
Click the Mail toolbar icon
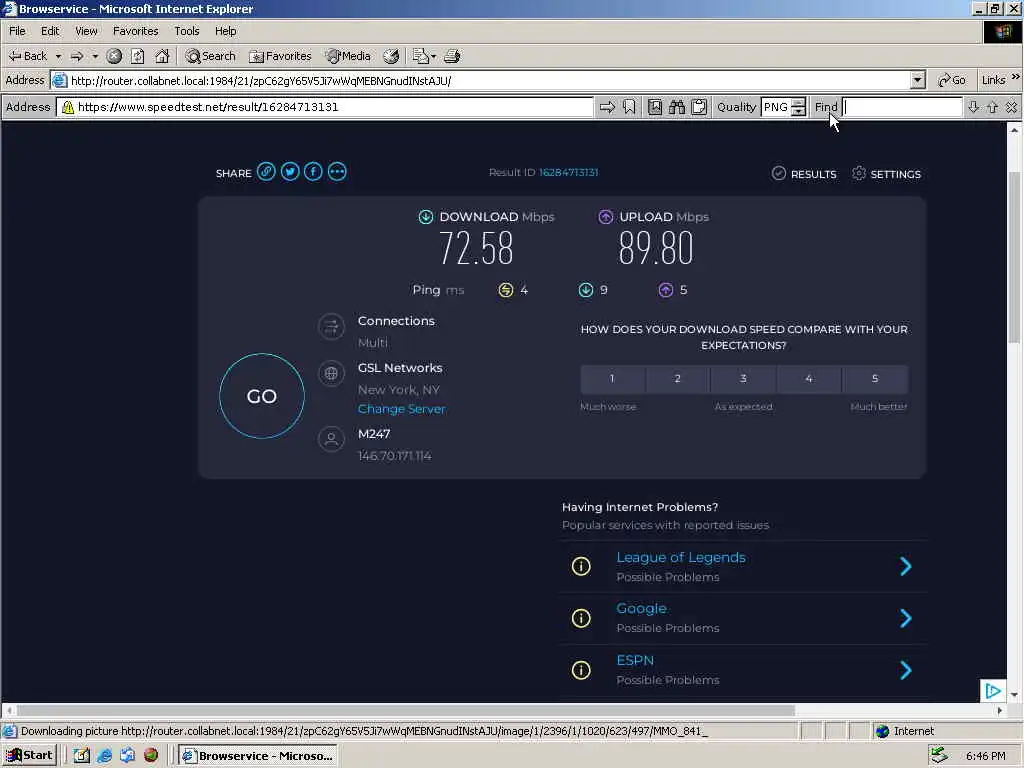pyautogui.click(x=420, y=56)
